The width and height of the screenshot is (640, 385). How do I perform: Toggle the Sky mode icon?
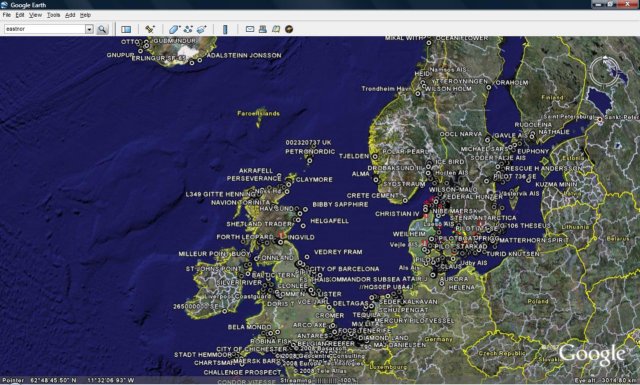tap(289, 29)
